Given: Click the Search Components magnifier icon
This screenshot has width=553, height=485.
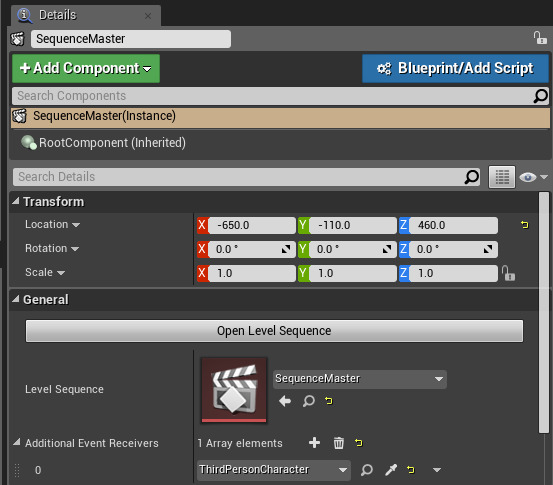Looking at the screenshot, I should tap(541, 96).
